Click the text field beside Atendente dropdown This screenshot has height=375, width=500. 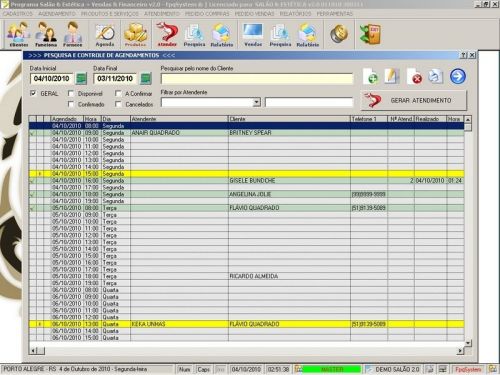309,102
